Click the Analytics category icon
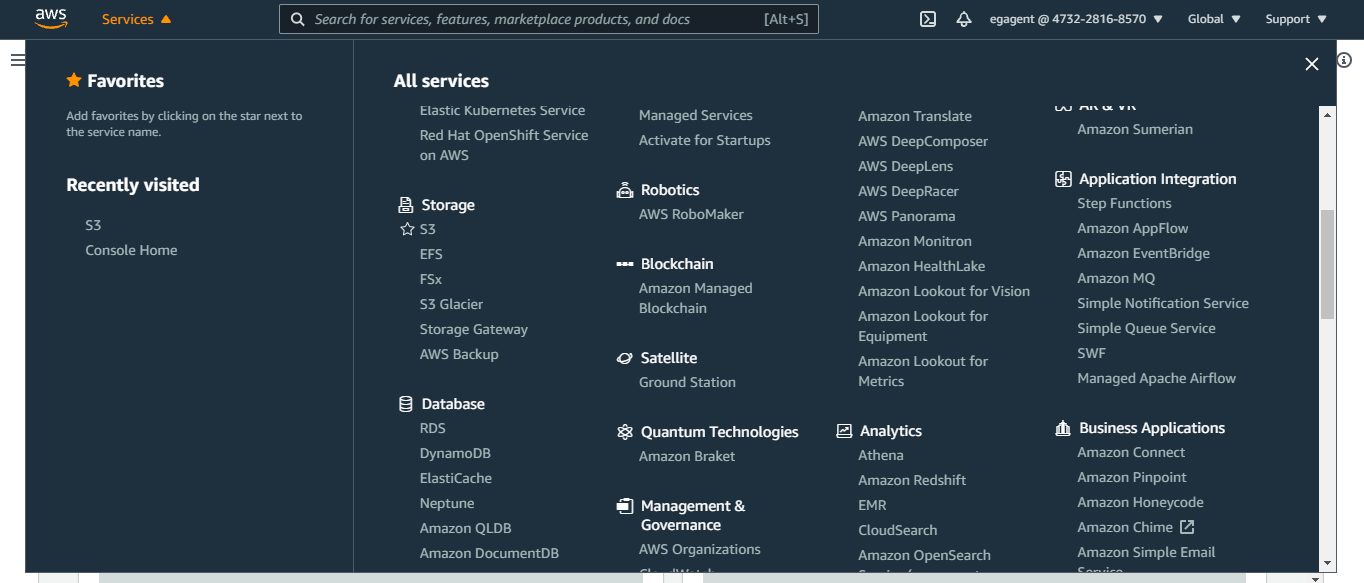The height and width of the screenshot is (583, 1364). coord(844,431)
